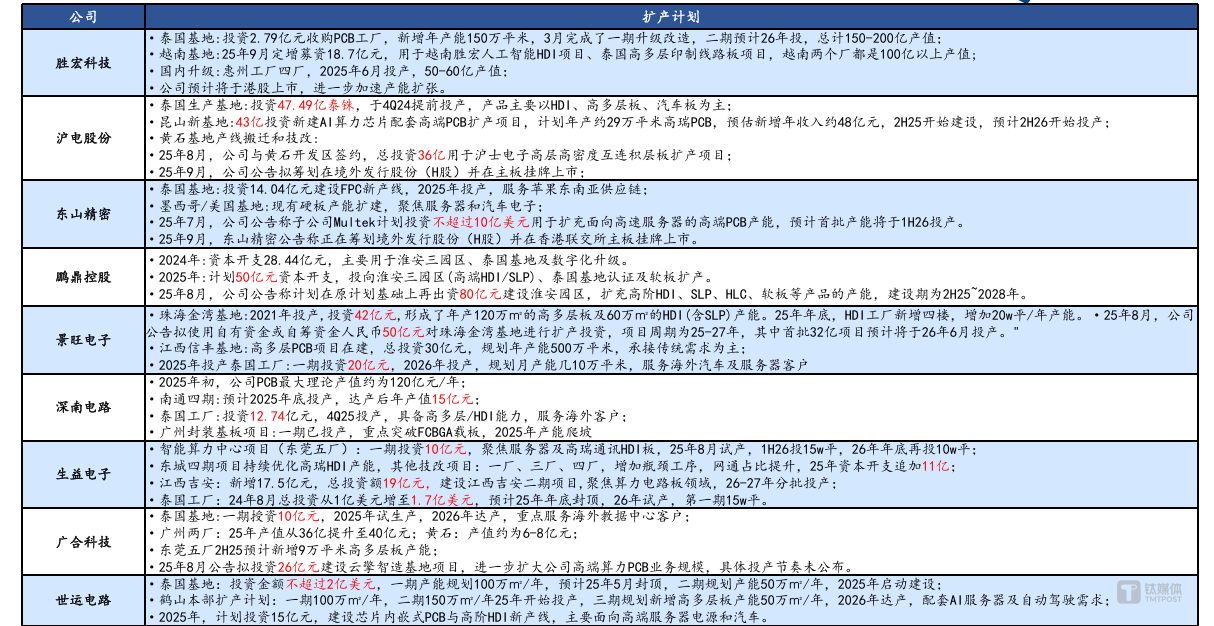
Task: Select the 胜宏科技 company cell
Action: tap(82, 62)
